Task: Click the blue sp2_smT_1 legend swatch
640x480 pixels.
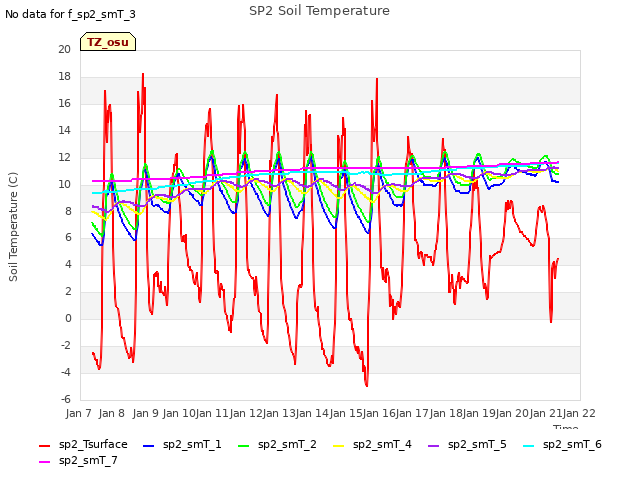Action: [149, 445]
